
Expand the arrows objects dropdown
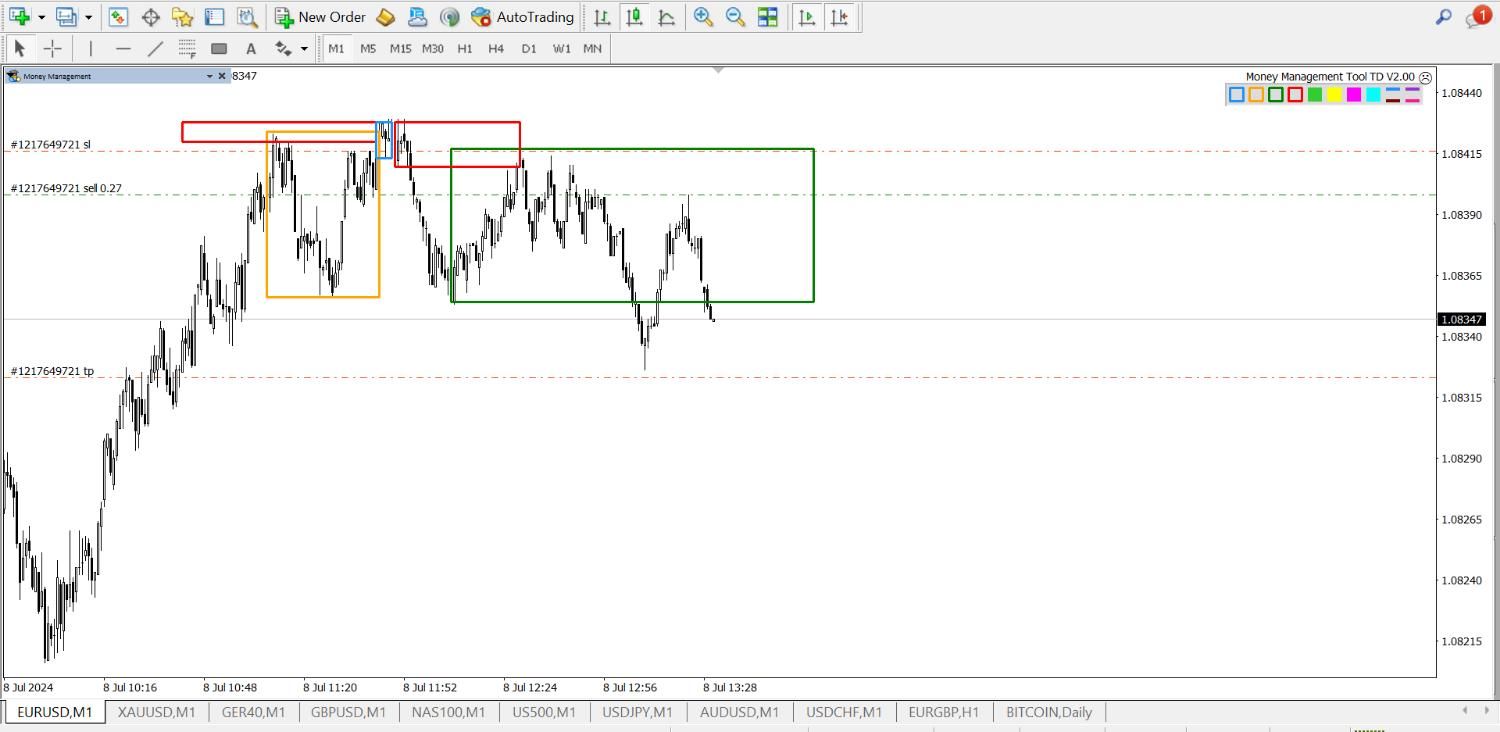point(304,48)
